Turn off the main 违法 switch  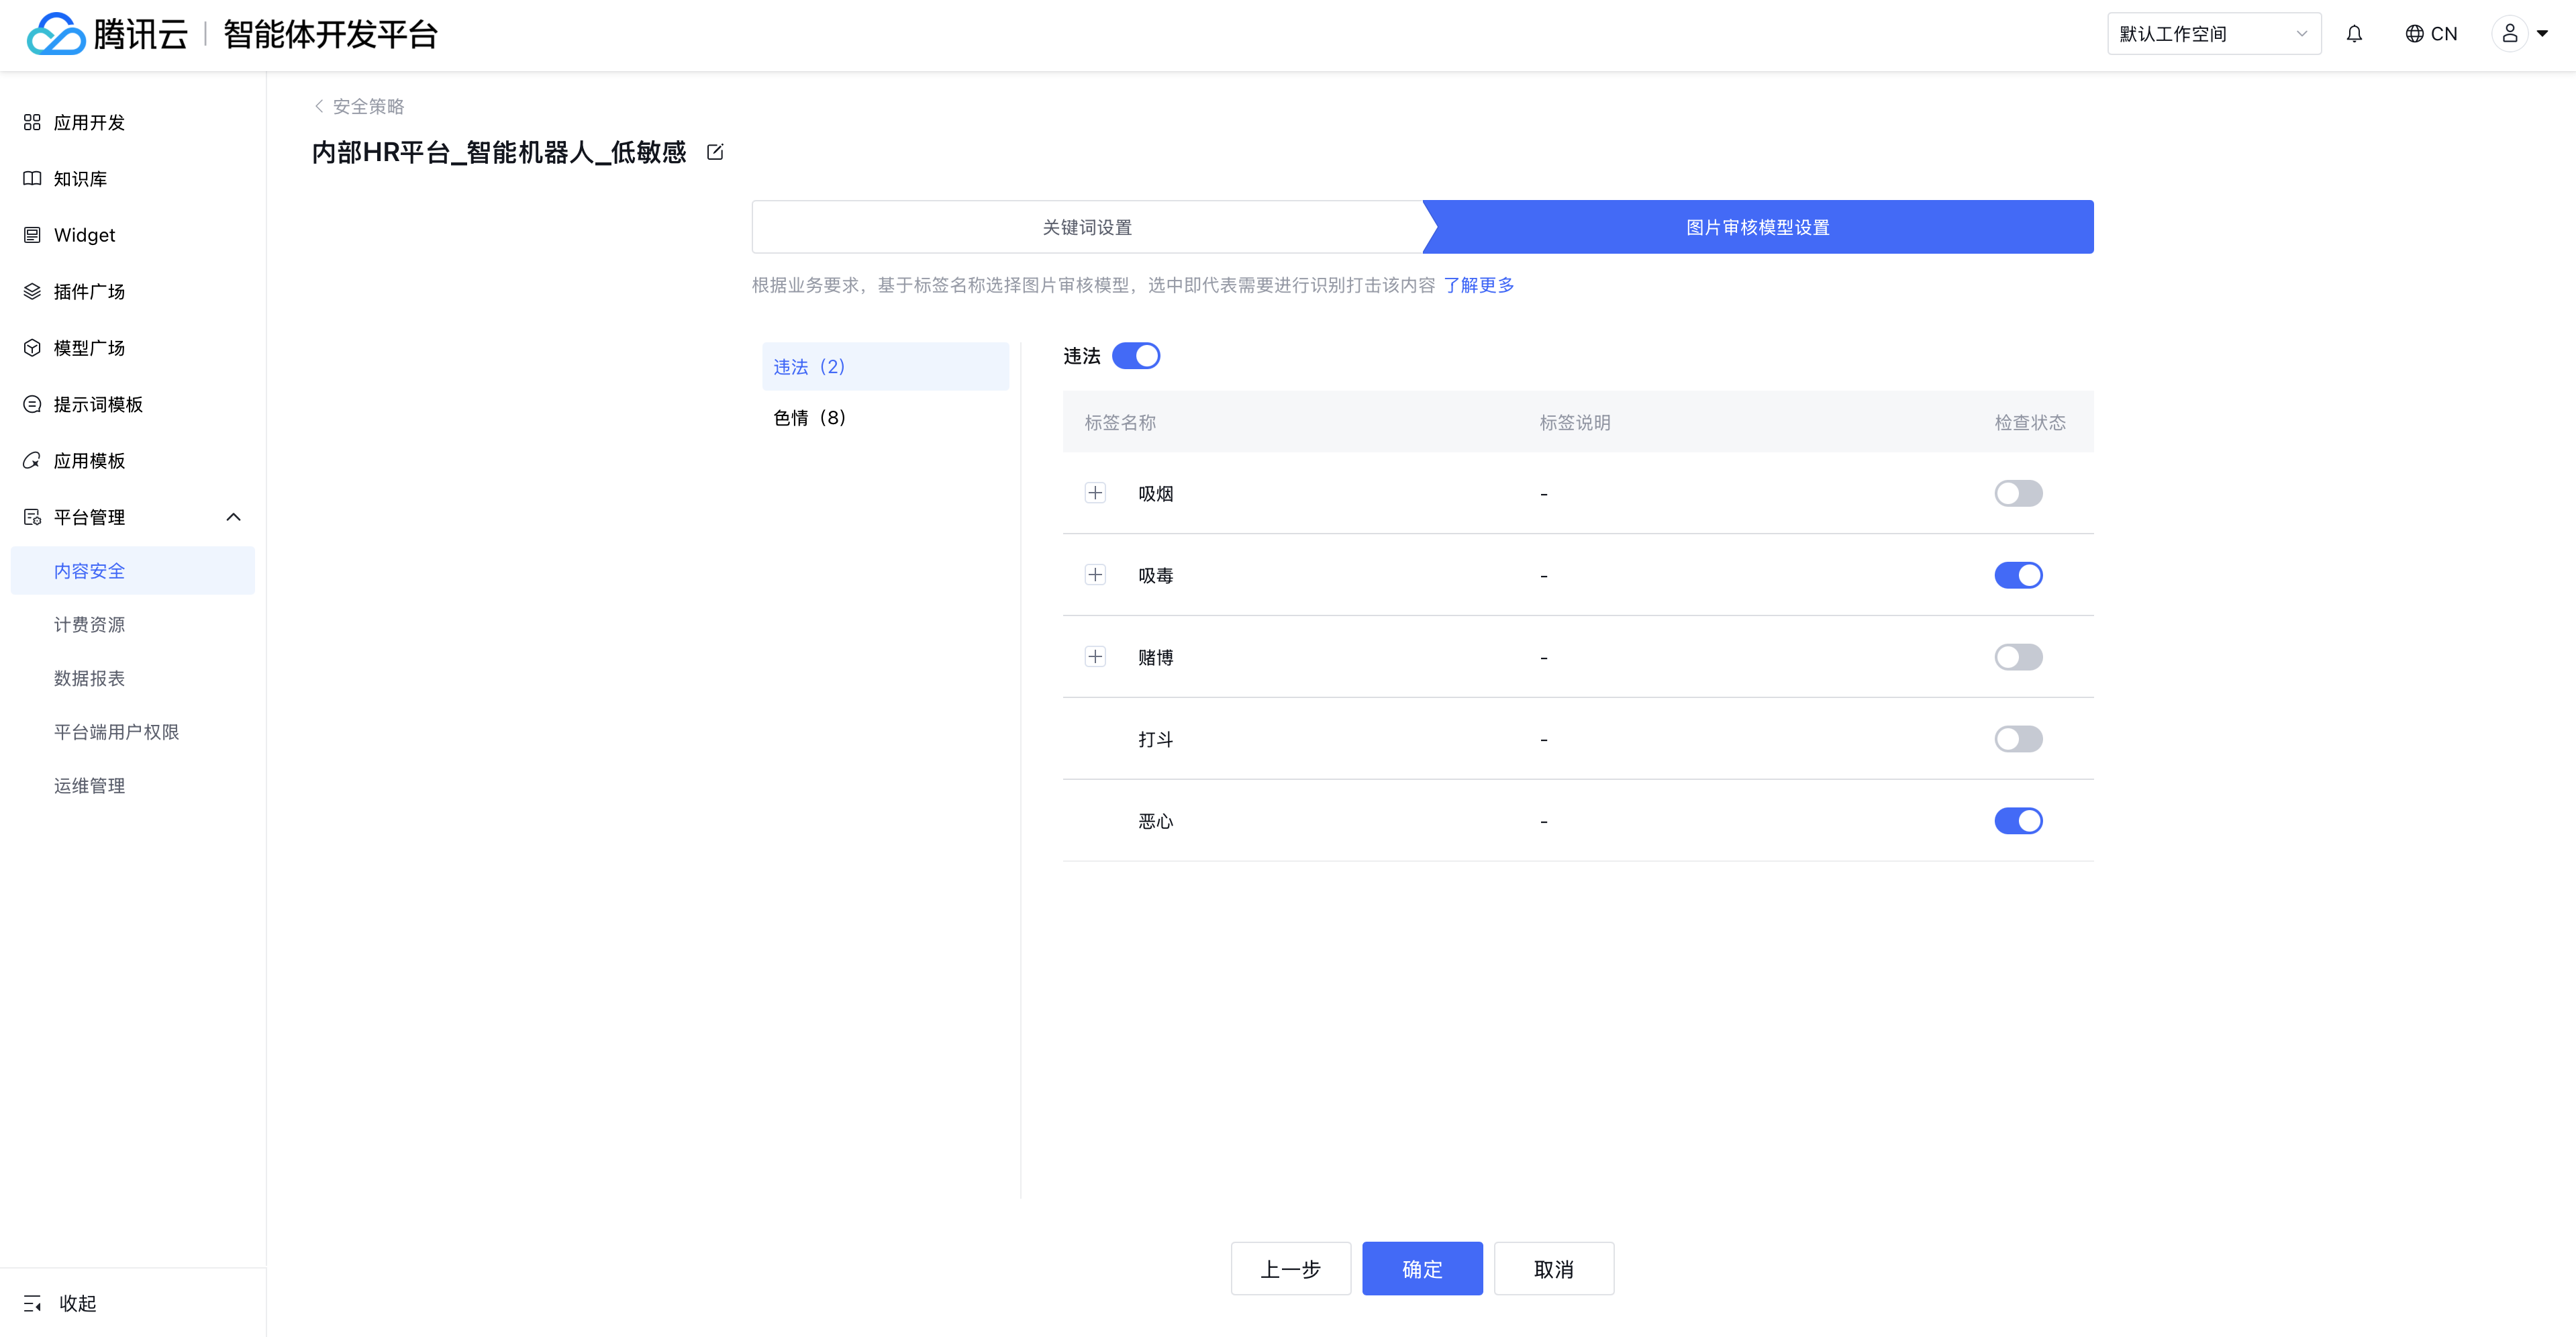[1136, 356]
